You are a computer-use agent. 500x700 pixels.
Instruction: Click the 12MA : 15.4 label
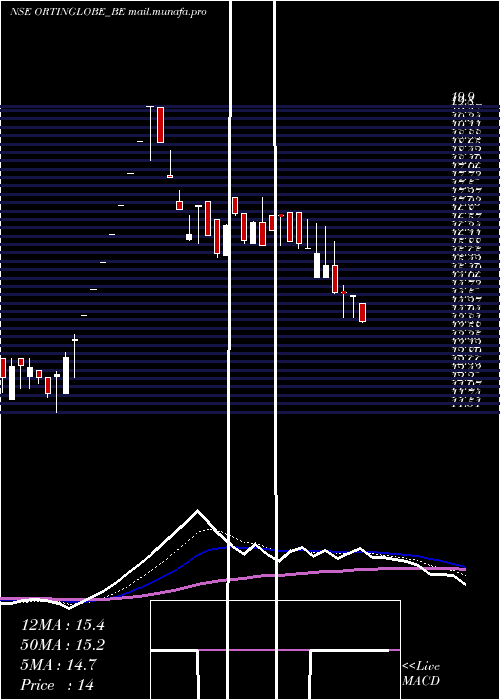[62, 625]
